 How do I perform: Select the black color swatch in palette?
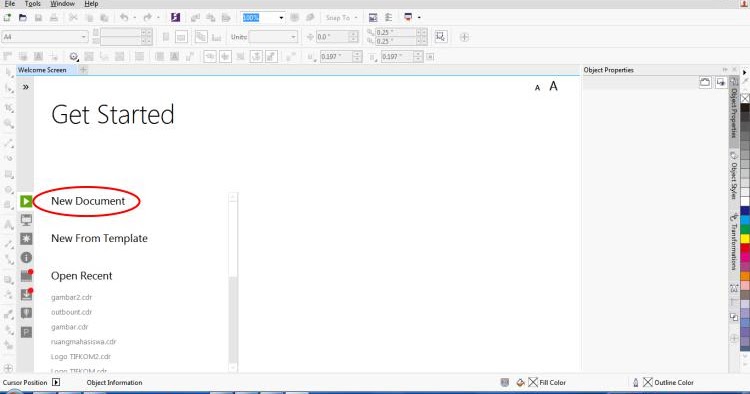745,108
